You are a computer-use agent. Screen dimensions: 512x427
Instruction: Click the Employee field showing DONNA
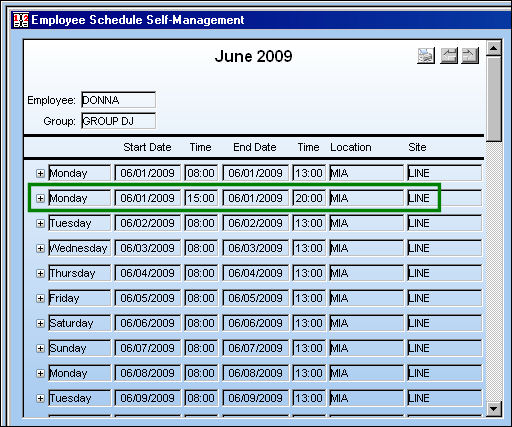(x=118, y=100)
